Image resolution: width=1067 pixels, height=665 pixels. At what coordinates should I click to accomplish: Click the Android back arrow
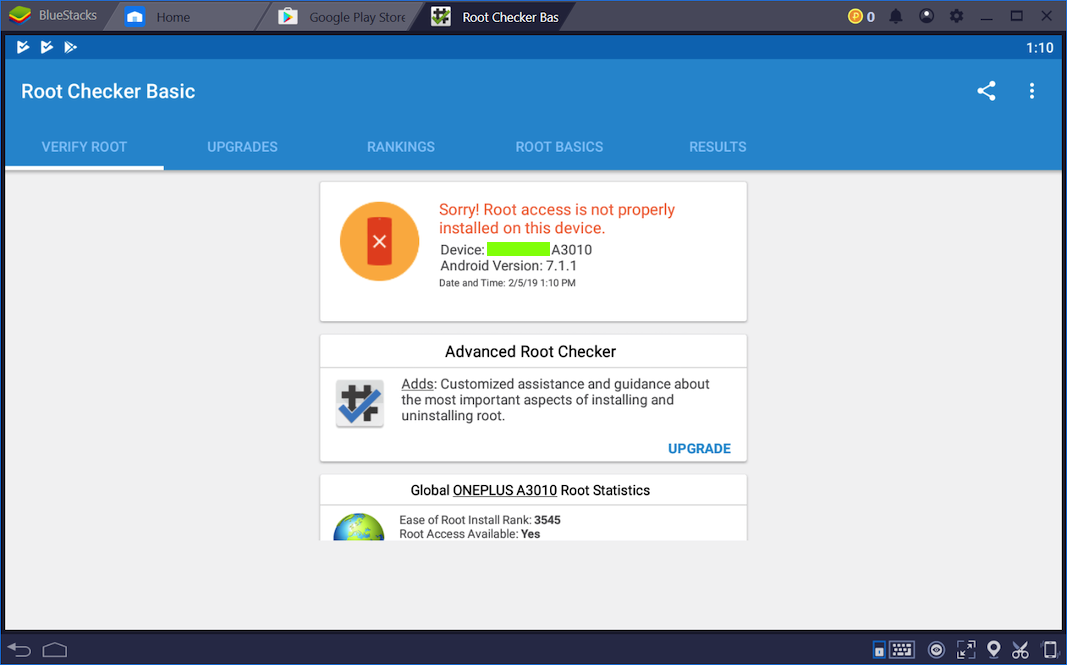(19, 650)
